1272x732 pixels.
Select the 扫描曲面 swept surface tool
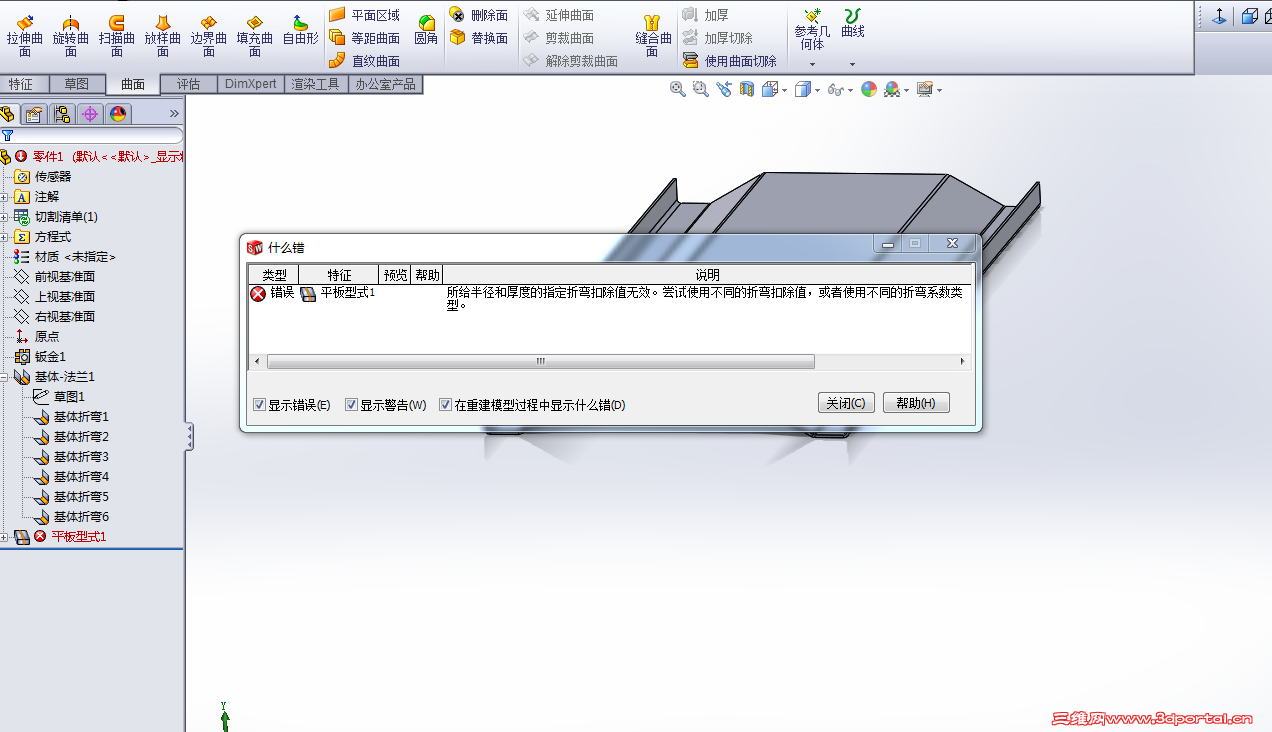coord(117,36)
